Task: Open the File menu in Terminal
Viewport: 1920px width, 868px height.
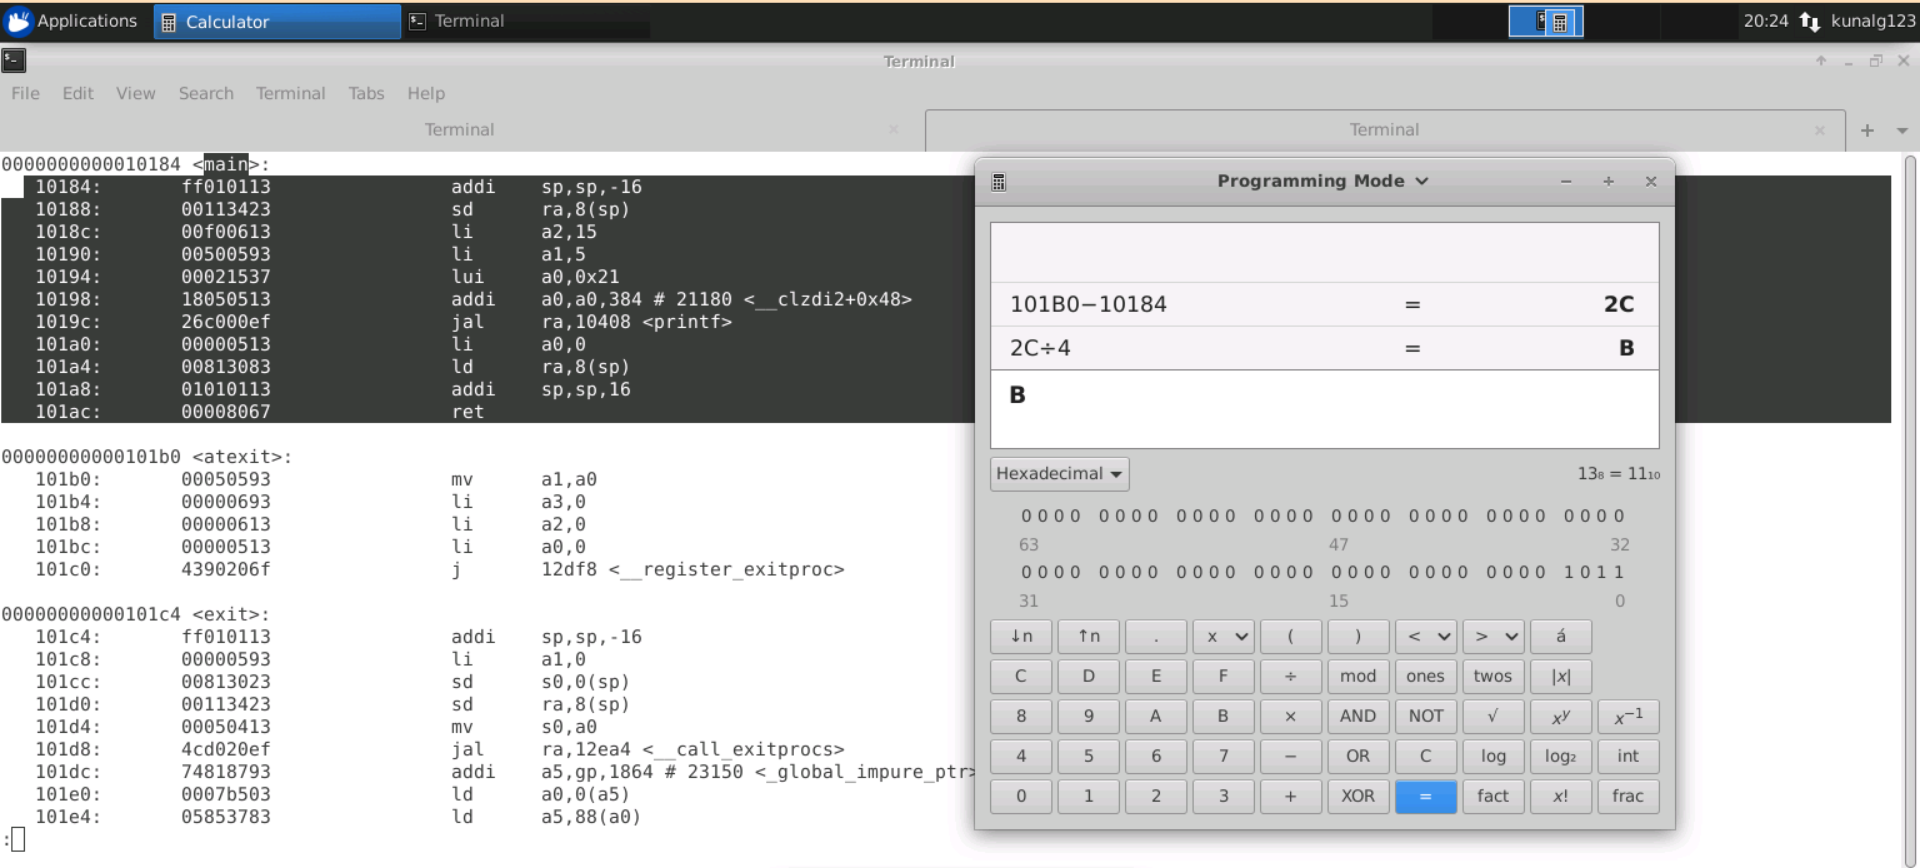Action: click(x=26, y=93)
